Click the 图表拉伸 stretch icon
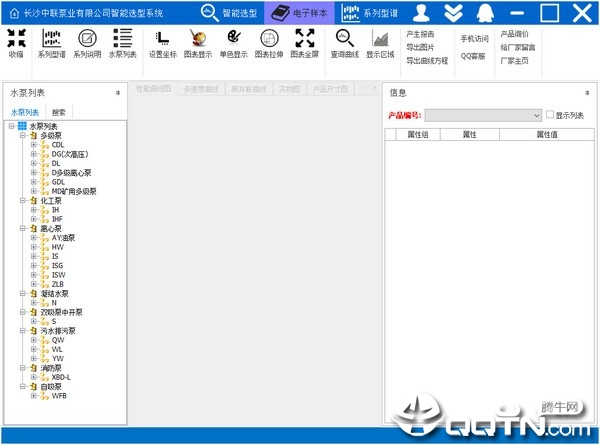Screen dimensions: 600x445 pyautogui.click(x=269, y=38)
